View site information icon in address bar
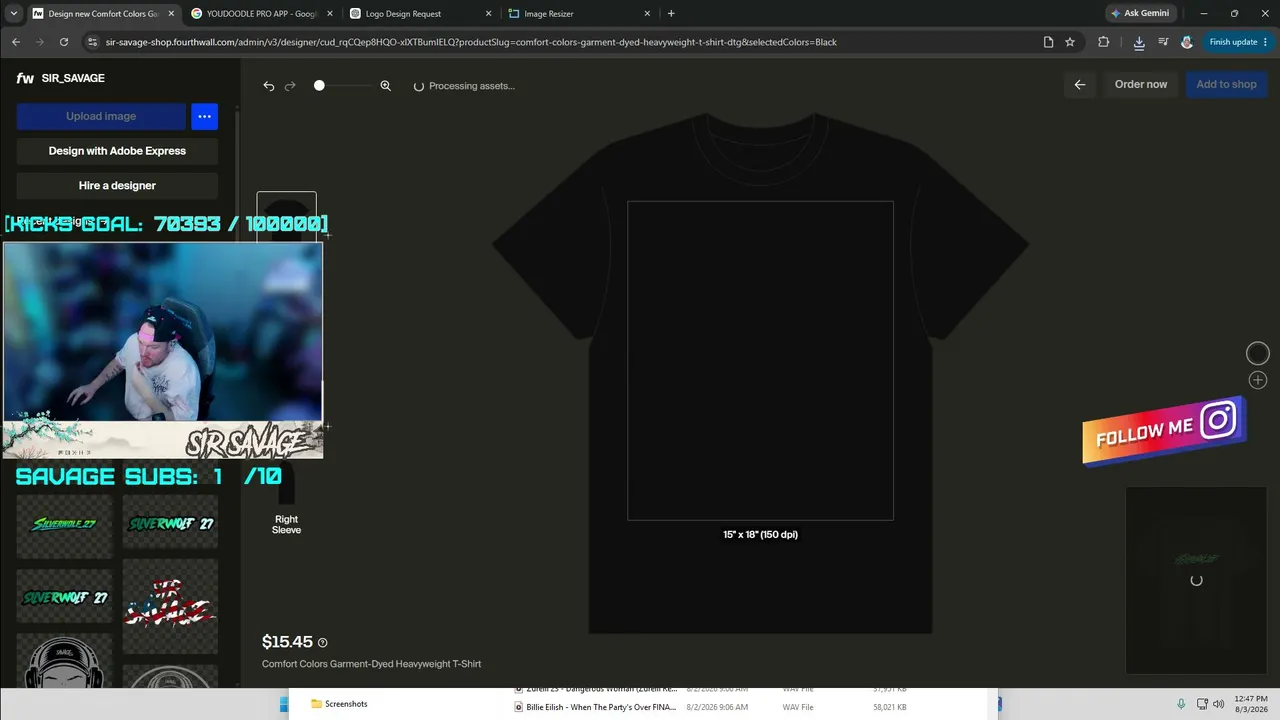The height and width of the screenshot is (720, 1280). 93,42
